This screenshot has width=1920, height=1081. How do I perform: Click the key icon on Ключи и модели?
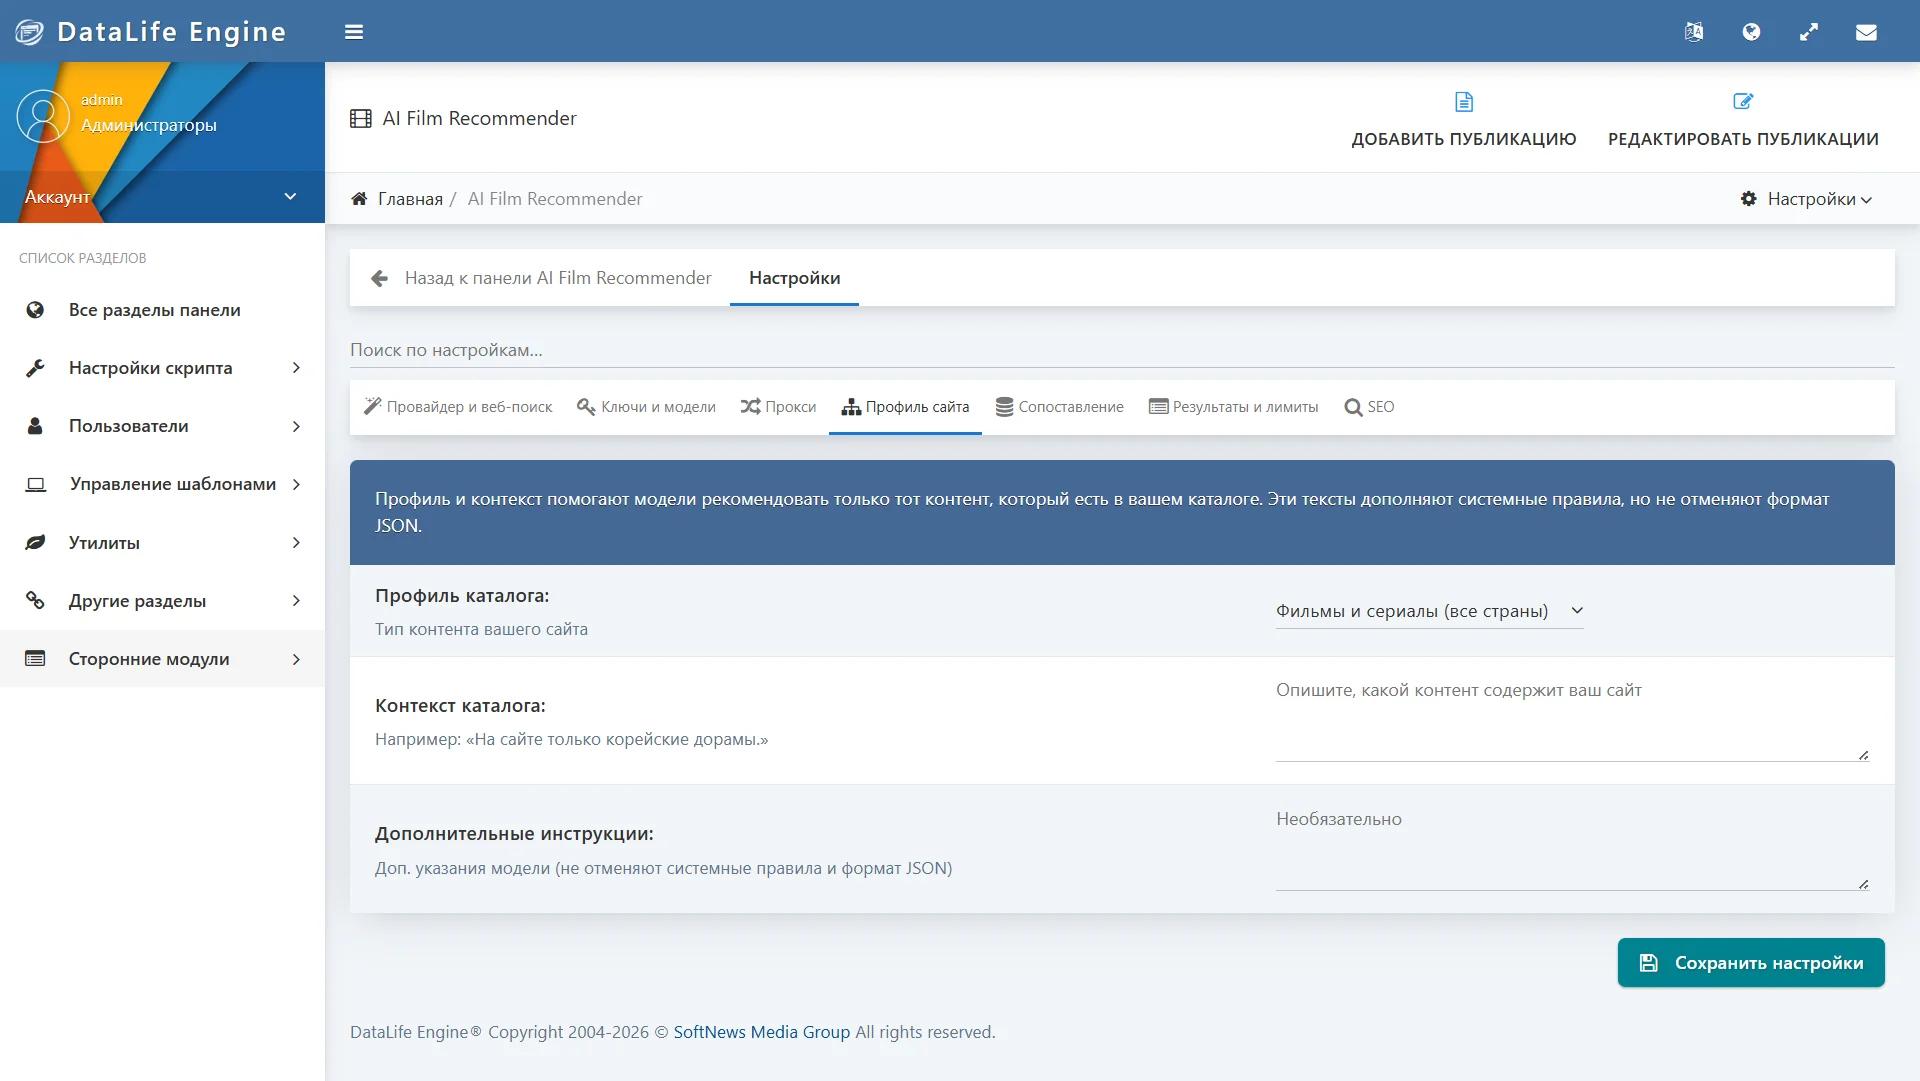tap(586, 407)
